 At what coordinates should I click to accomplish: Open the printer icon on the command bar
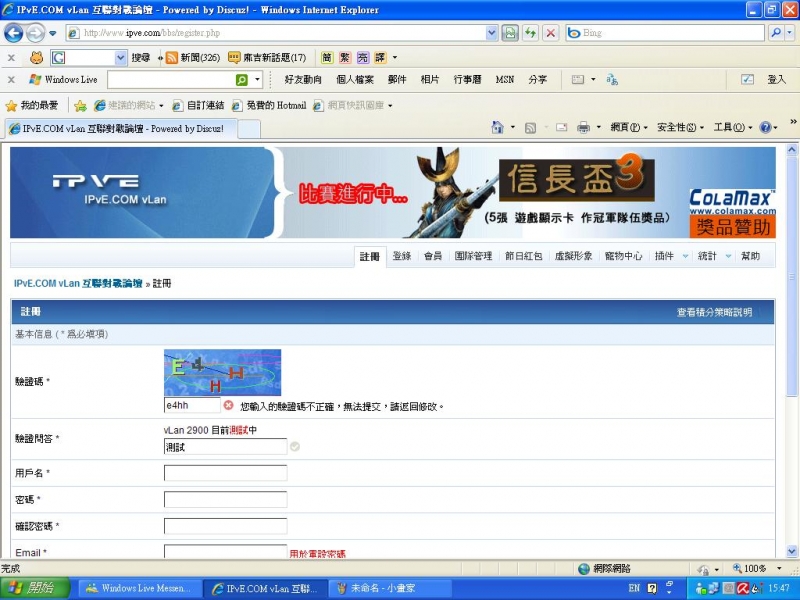pos(583,129)
